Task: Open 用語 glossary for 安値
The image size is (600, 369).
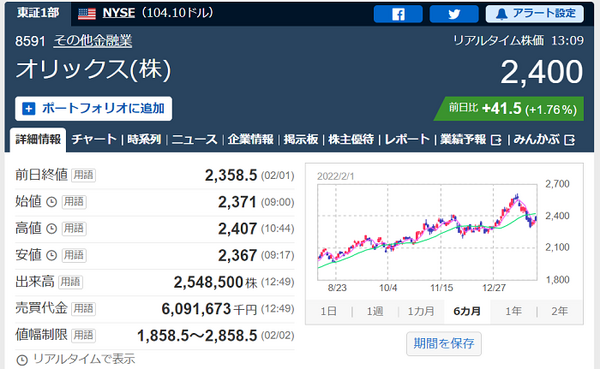Action: coord(73,255)
